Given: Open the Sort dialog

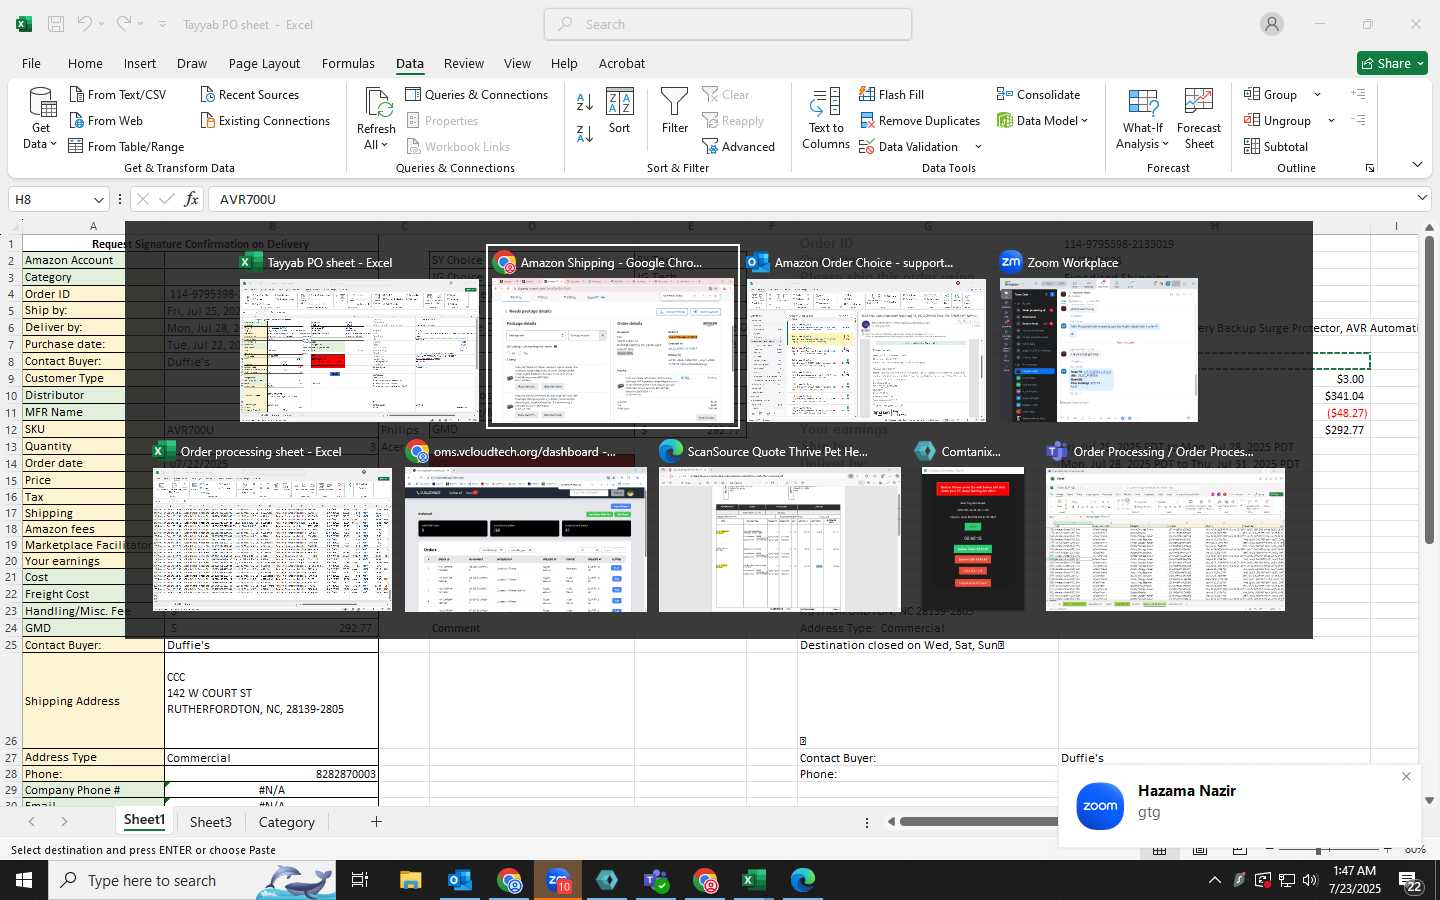Looking at the screenshot, I should [x=620, y=111].
